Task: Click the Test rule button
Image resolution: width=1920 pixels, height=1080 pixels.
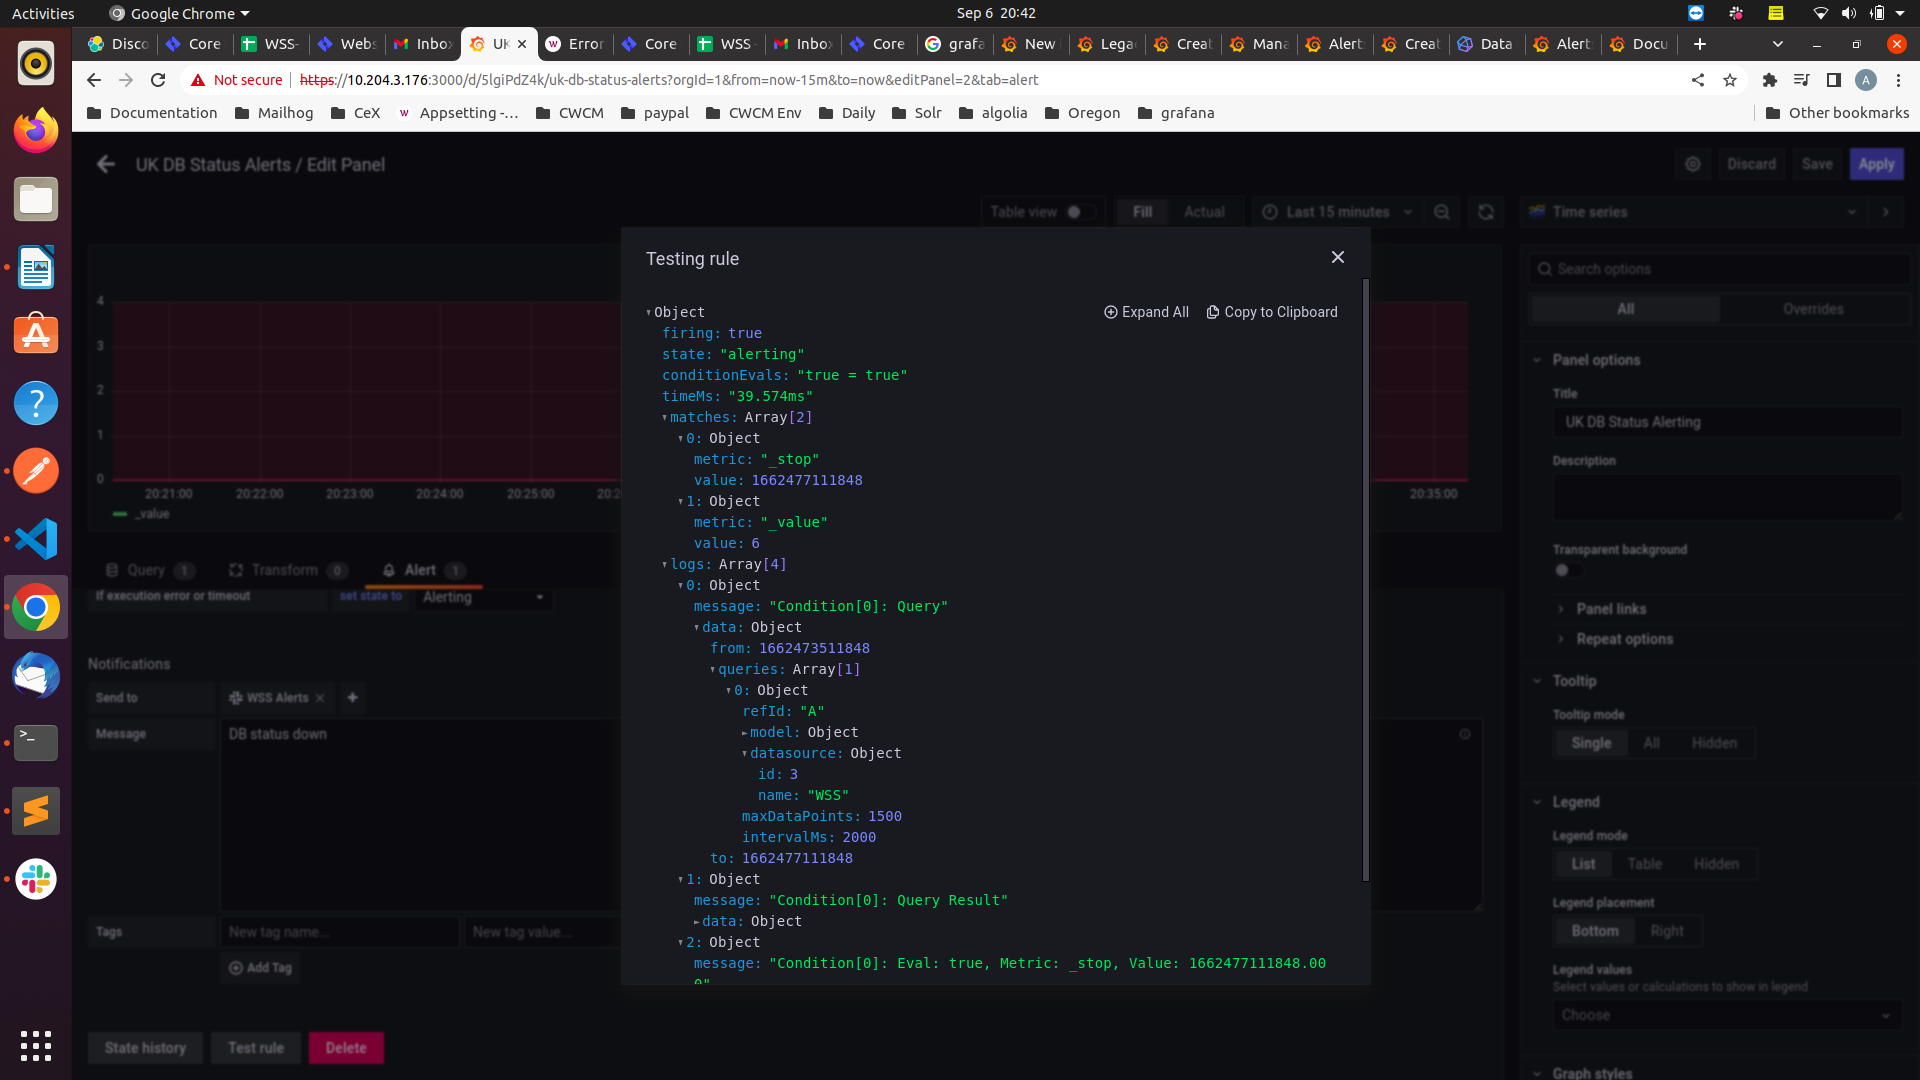Action: click(256, 1048)
